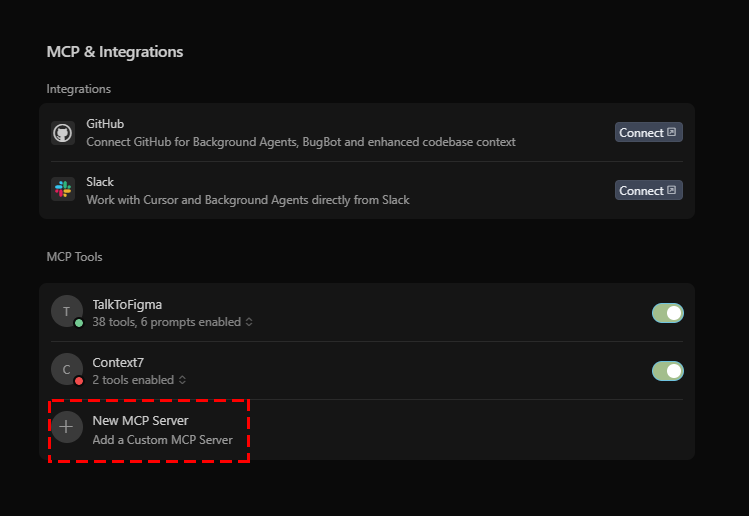This screenshot has height=516, width=749.
Task: Click the red status dot on Context7
Action: [x=79, y=381]
